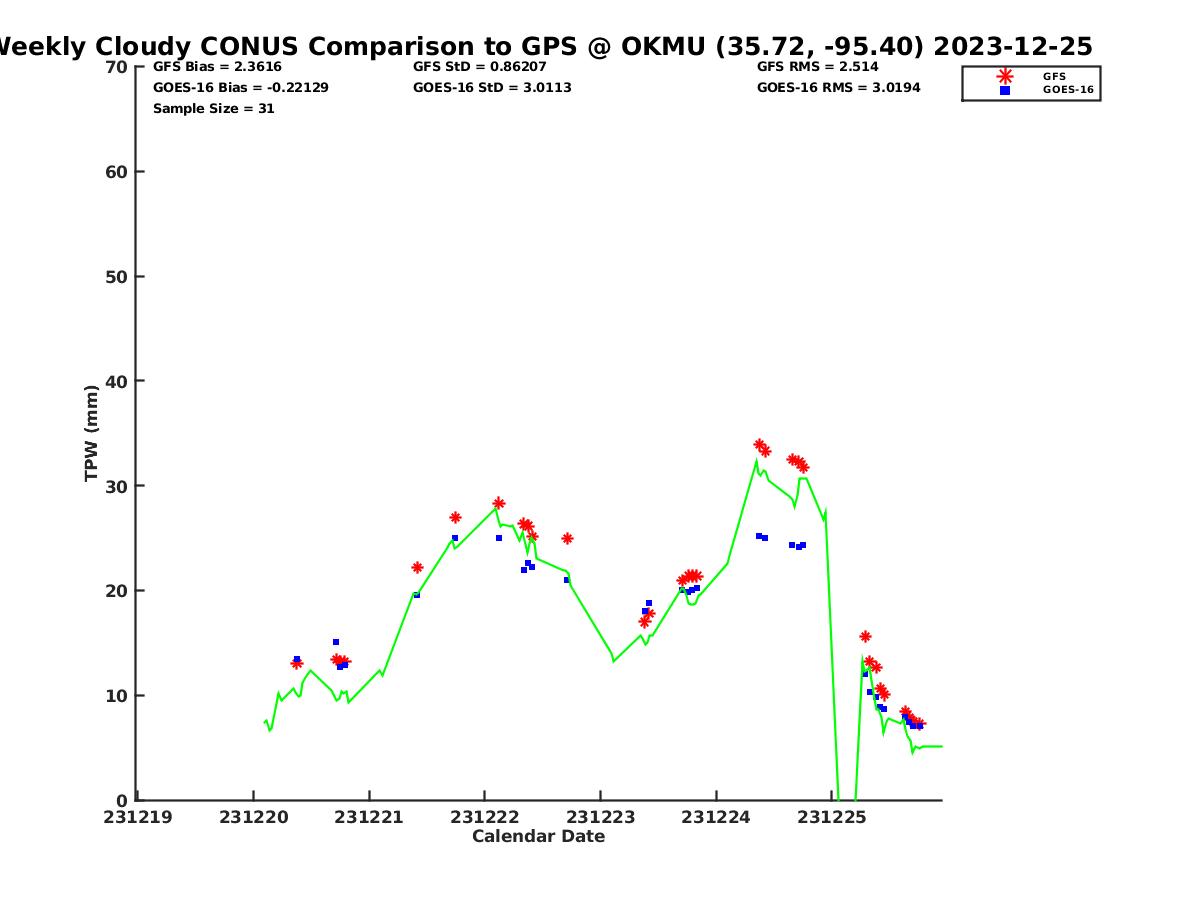Click the x-axis tick label 231219
This screenshot has height=900, width=1200.
coord(138,817)
